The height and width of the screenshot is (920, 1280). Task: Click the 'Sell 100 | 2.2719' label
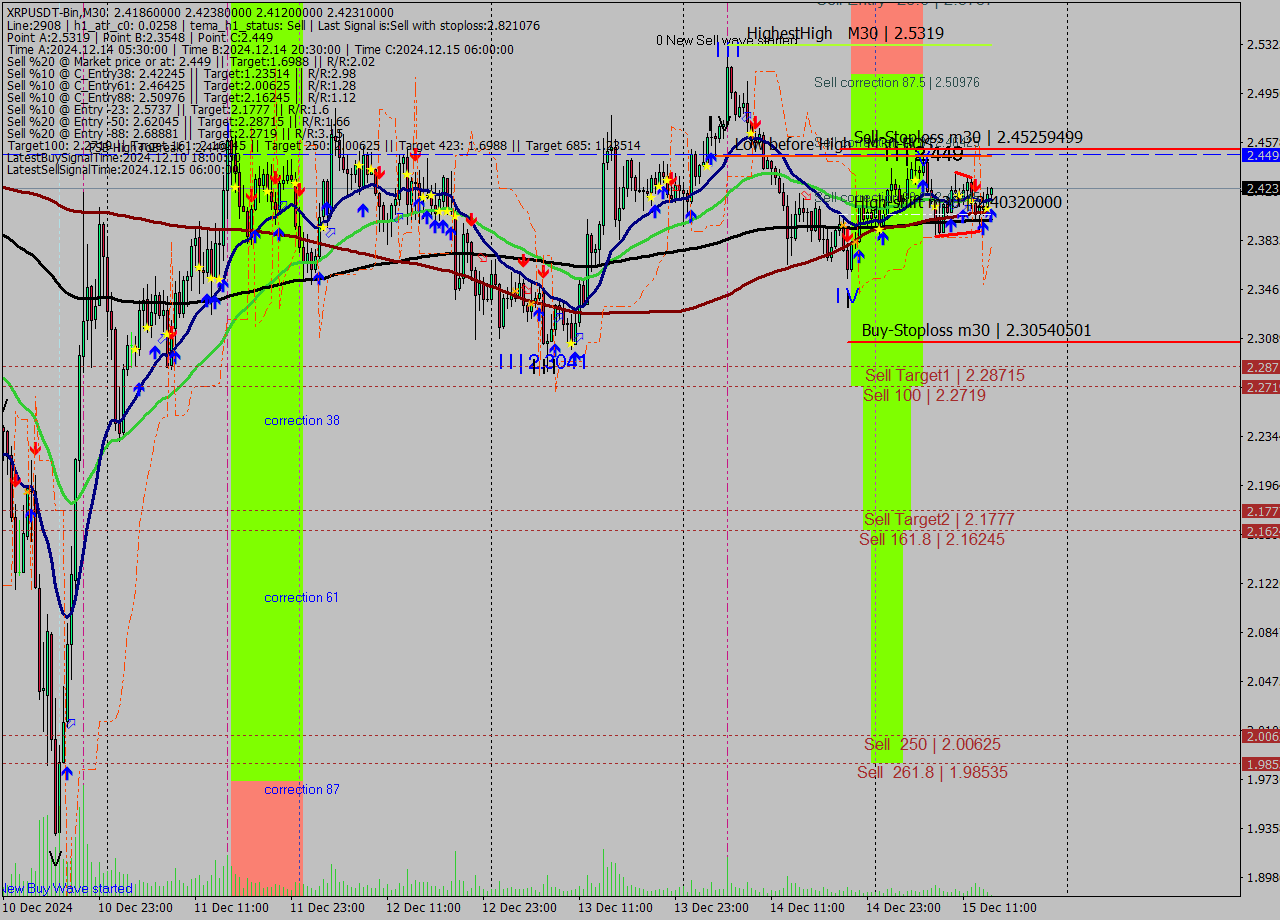pyautogui.click(x=924, y=396)
